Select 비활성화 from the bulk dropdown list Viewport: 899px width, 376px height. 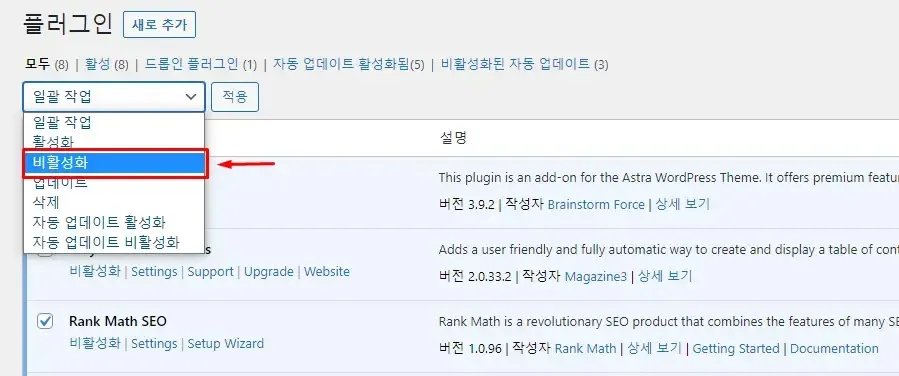point(115,163)
